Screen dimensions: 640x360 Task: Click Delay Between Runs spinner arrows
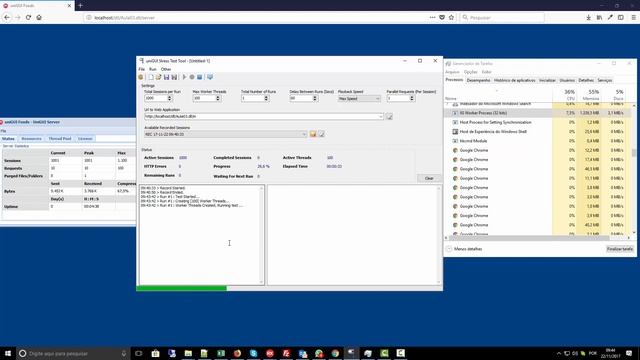tap(315, 98)
